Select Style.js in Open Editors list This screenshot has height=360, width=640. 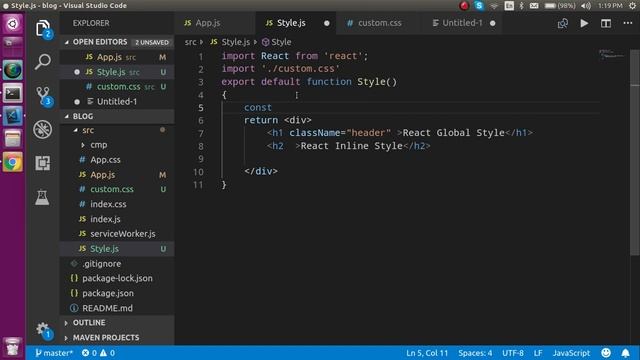coord(117,72)
